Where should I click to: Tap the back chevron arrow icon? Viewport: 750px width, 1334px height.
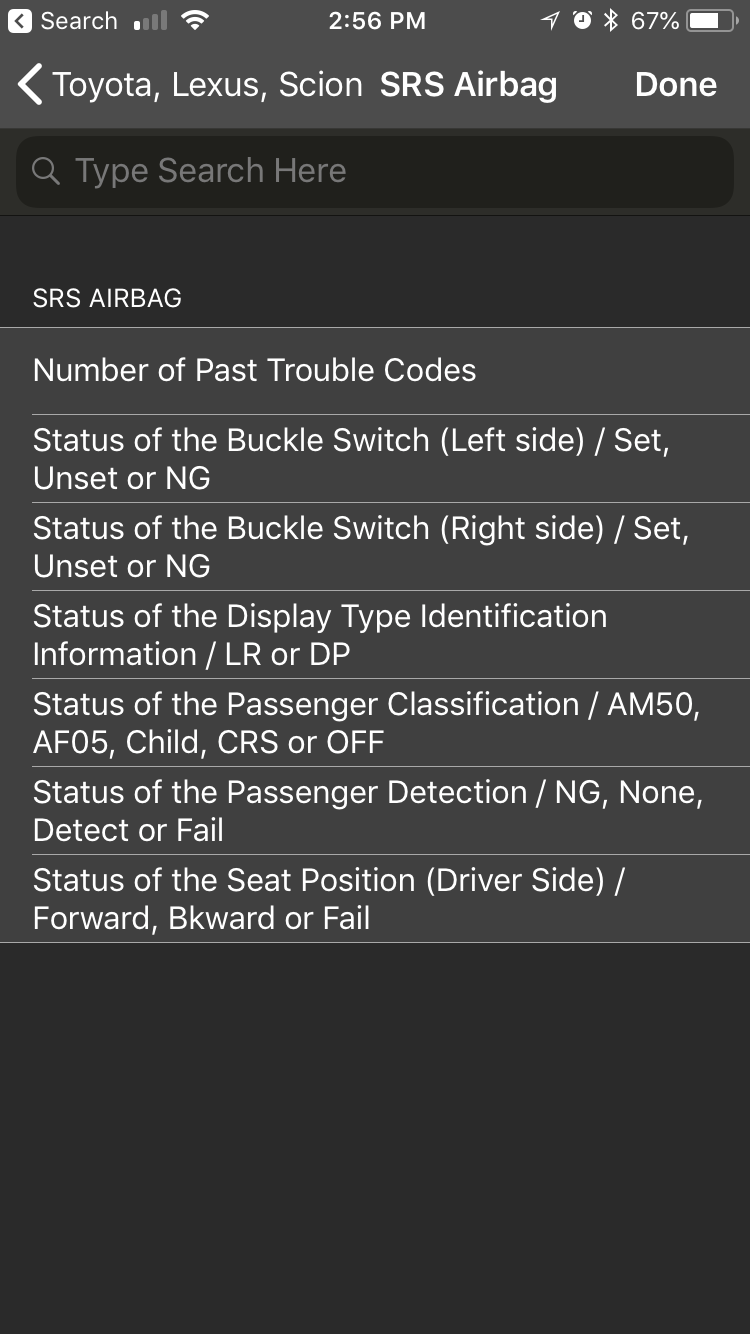pos(30,85)
